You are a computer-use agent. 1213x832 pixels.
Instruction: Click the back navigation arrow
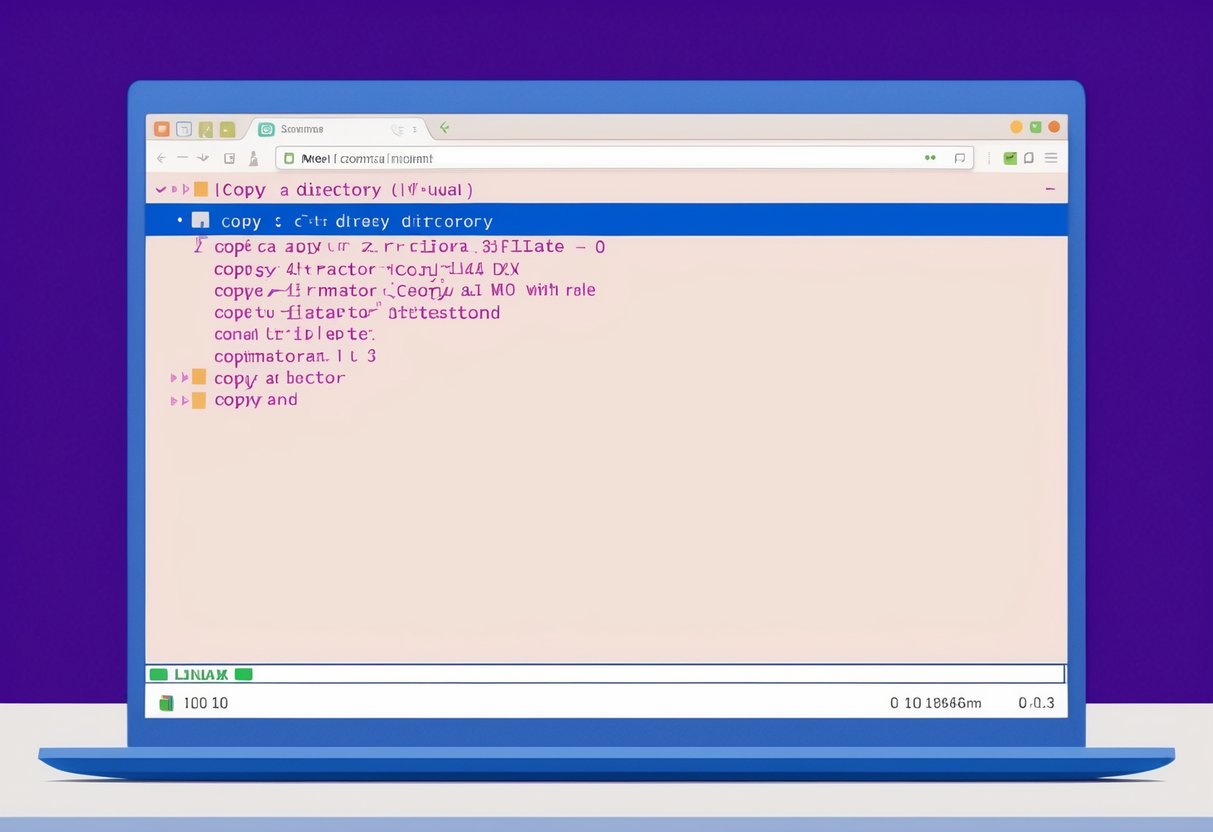[159, 157]
